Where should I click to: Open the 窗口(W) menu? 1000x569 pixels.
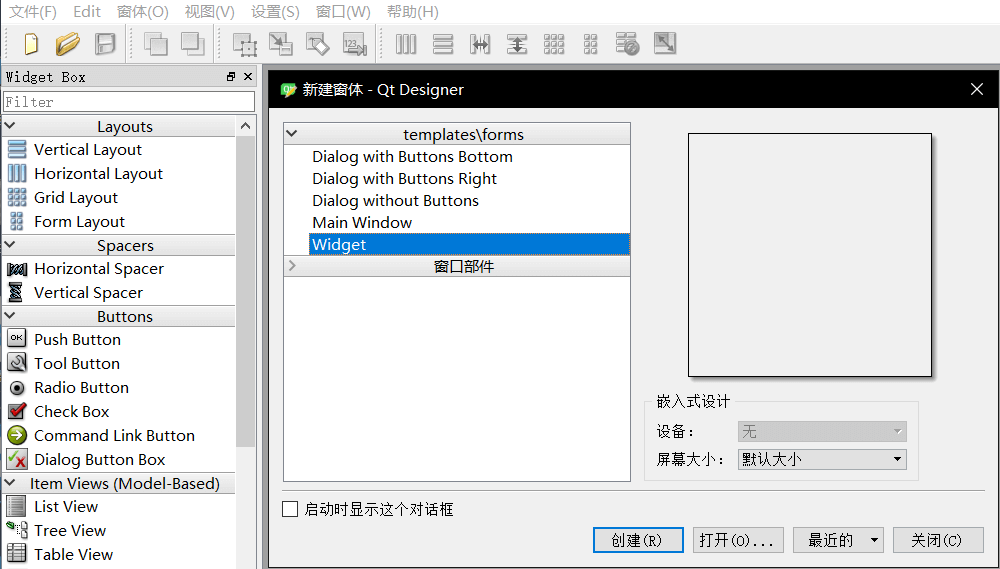point(343,12)
